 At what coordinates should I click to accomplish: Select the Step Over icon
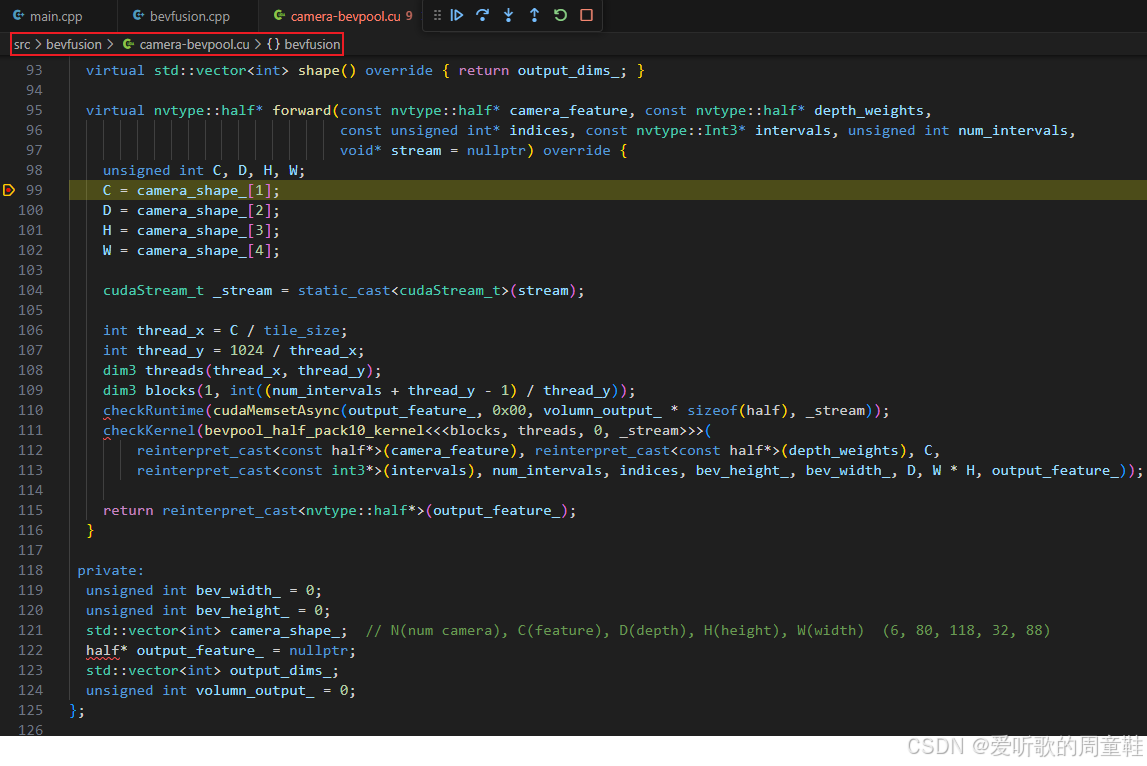point(483,15)
